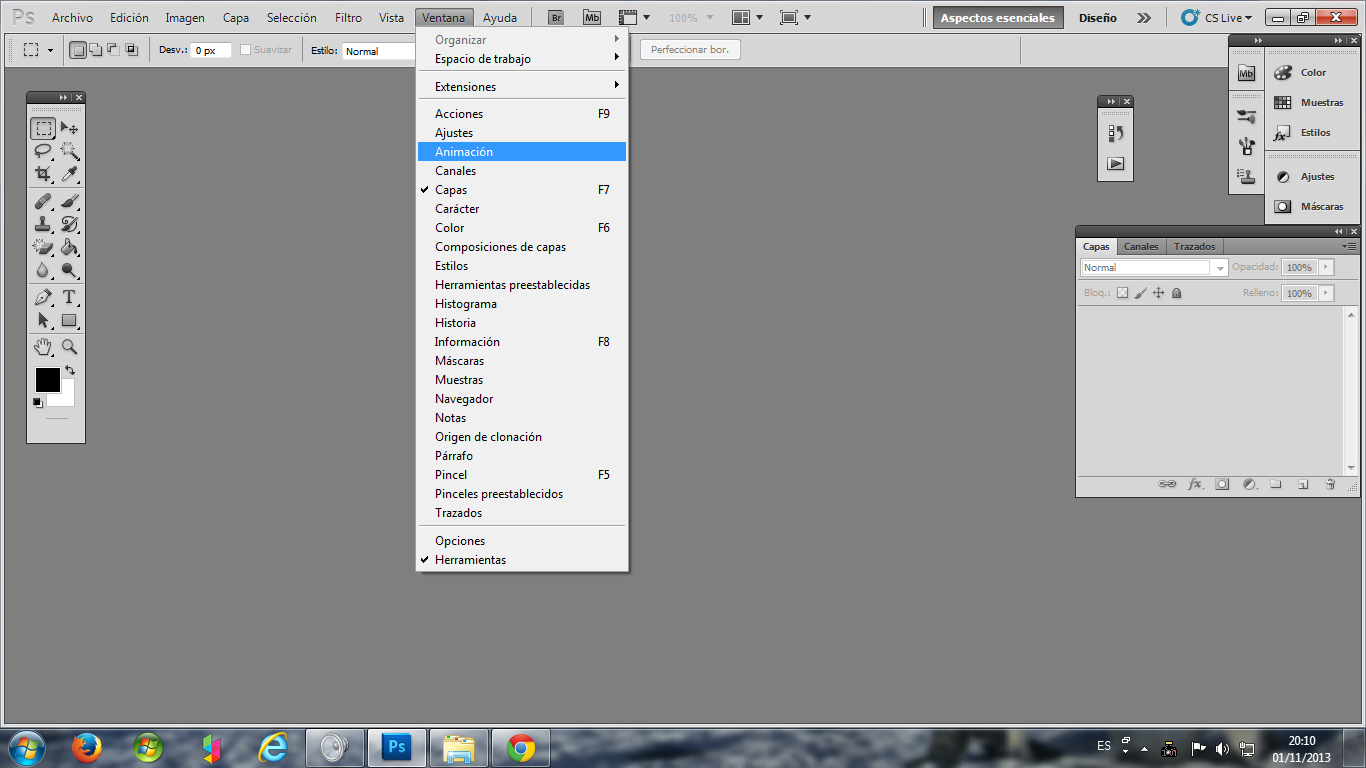Switch to the Diseño workspace
Screen dimensions: 1366x768
point(1097,17)
